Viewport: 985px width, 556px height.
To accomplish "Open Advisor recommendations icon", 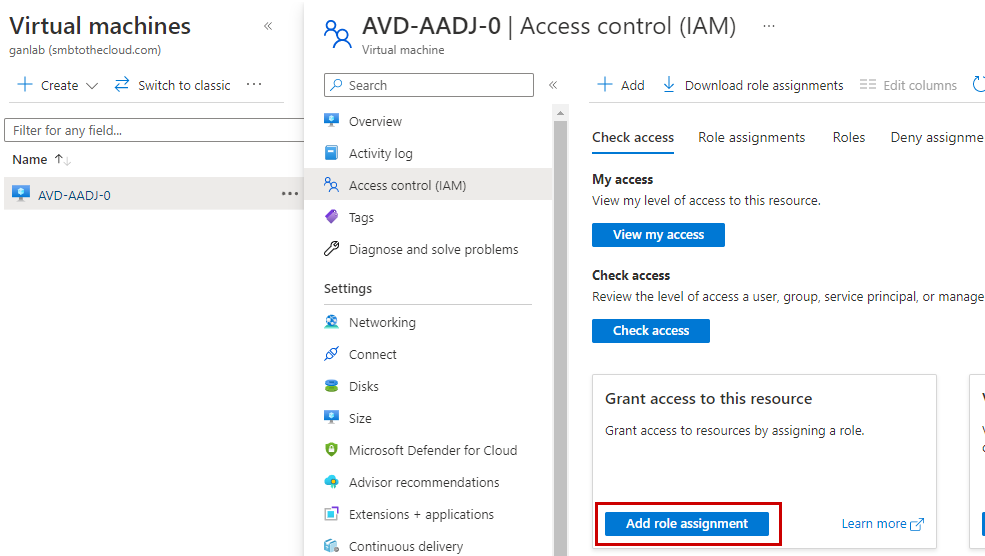I will click(332, 482).
